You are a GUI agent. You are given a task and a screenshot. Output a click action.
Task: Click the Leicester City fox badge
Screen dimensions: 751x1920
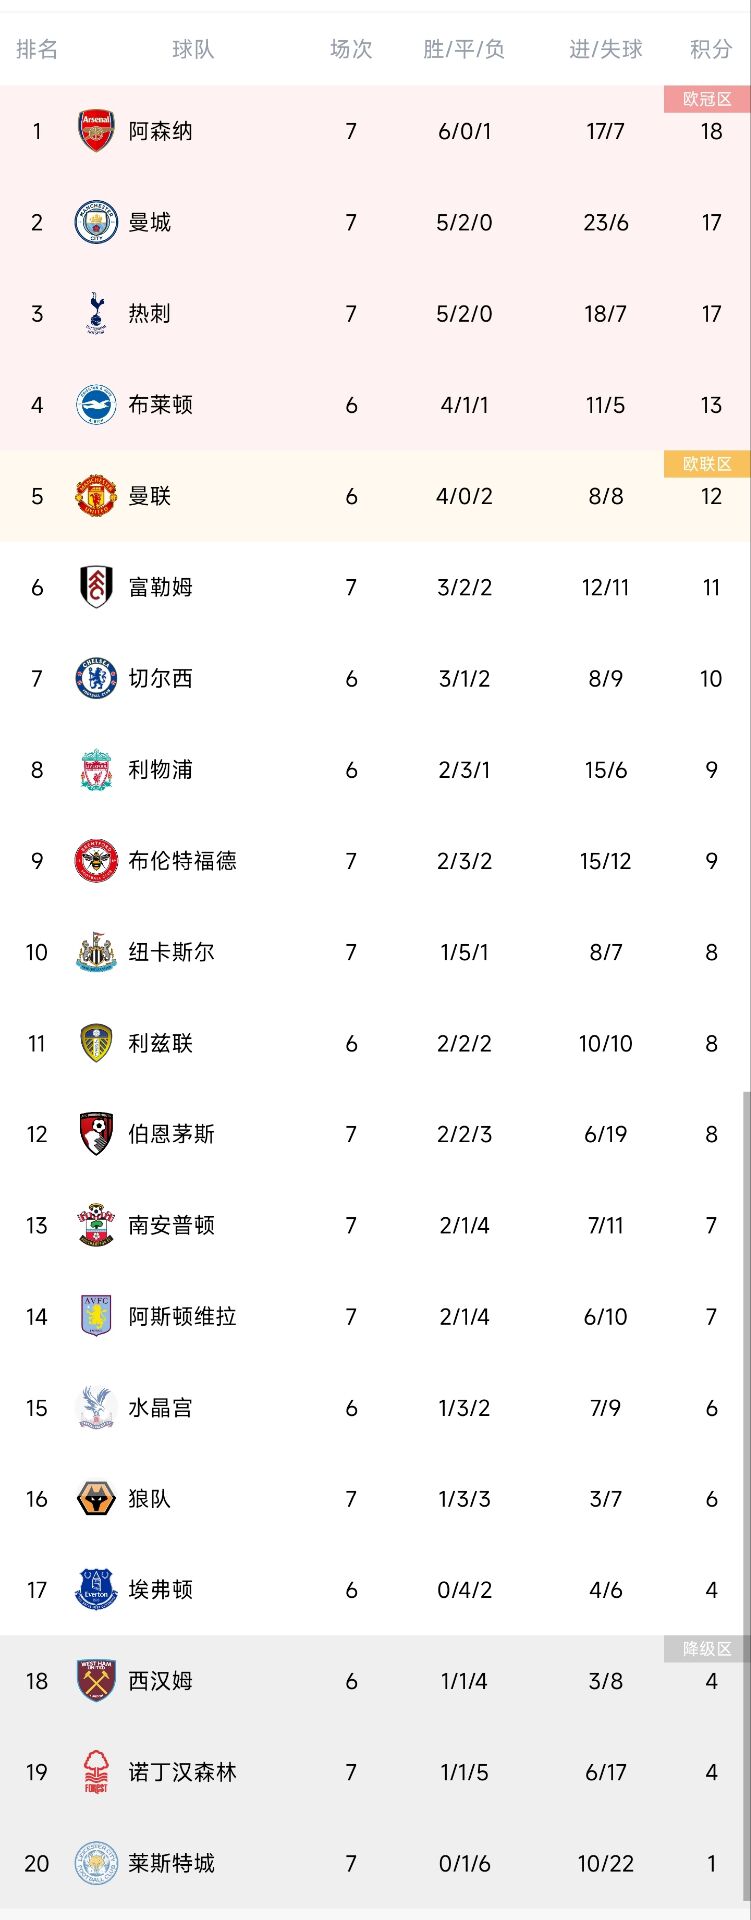pos(96,1863)
